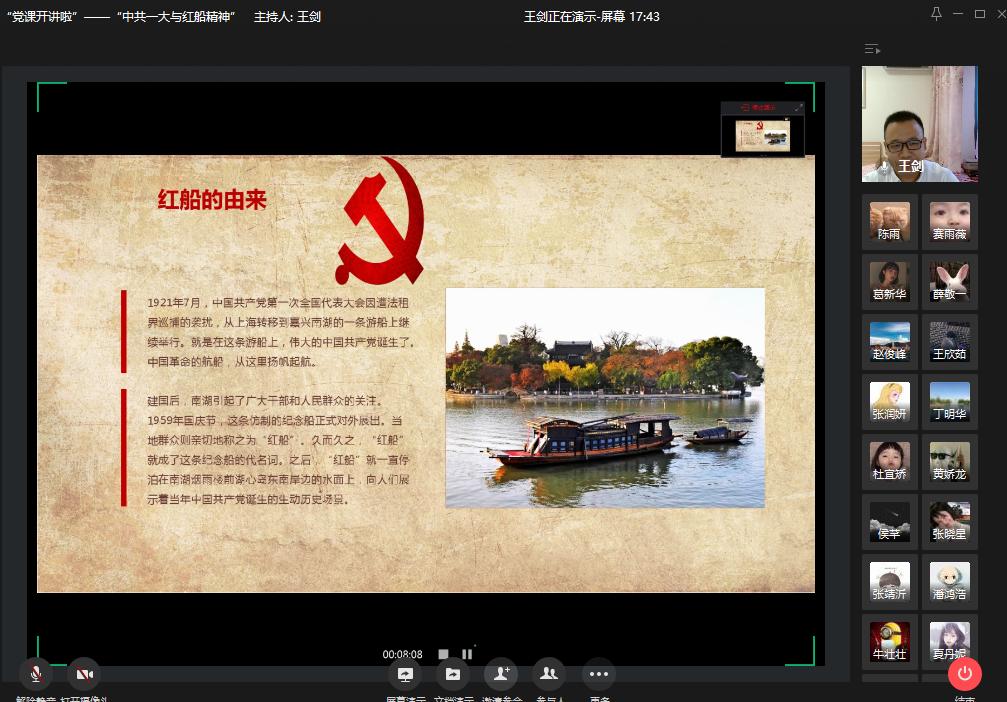This screenshot has height=702, width=1007.
Task: Click participant 牛壮壮's avatar
Action: point(889,640)
